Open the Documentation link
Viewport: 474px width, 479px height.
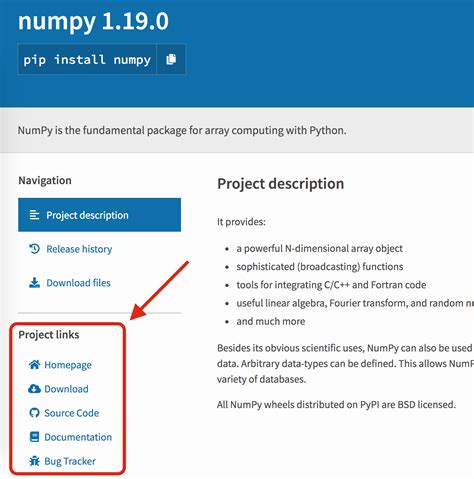[x=78, y=437]
